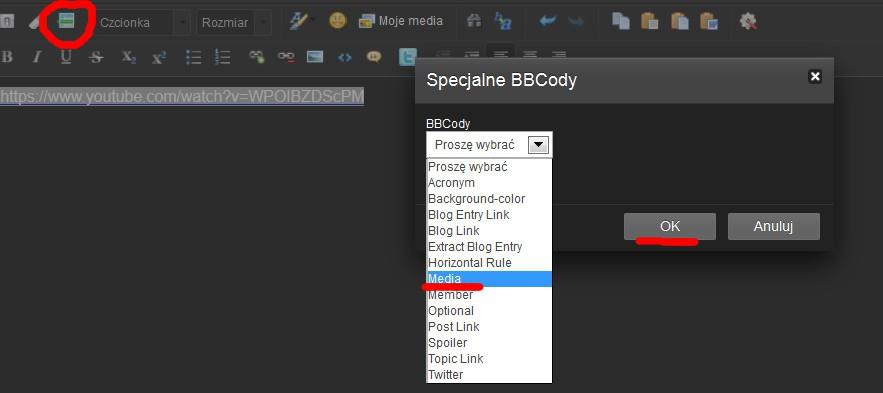Click the insert code icon
This screenshot has height=393, width=883.
click(345, 57)
